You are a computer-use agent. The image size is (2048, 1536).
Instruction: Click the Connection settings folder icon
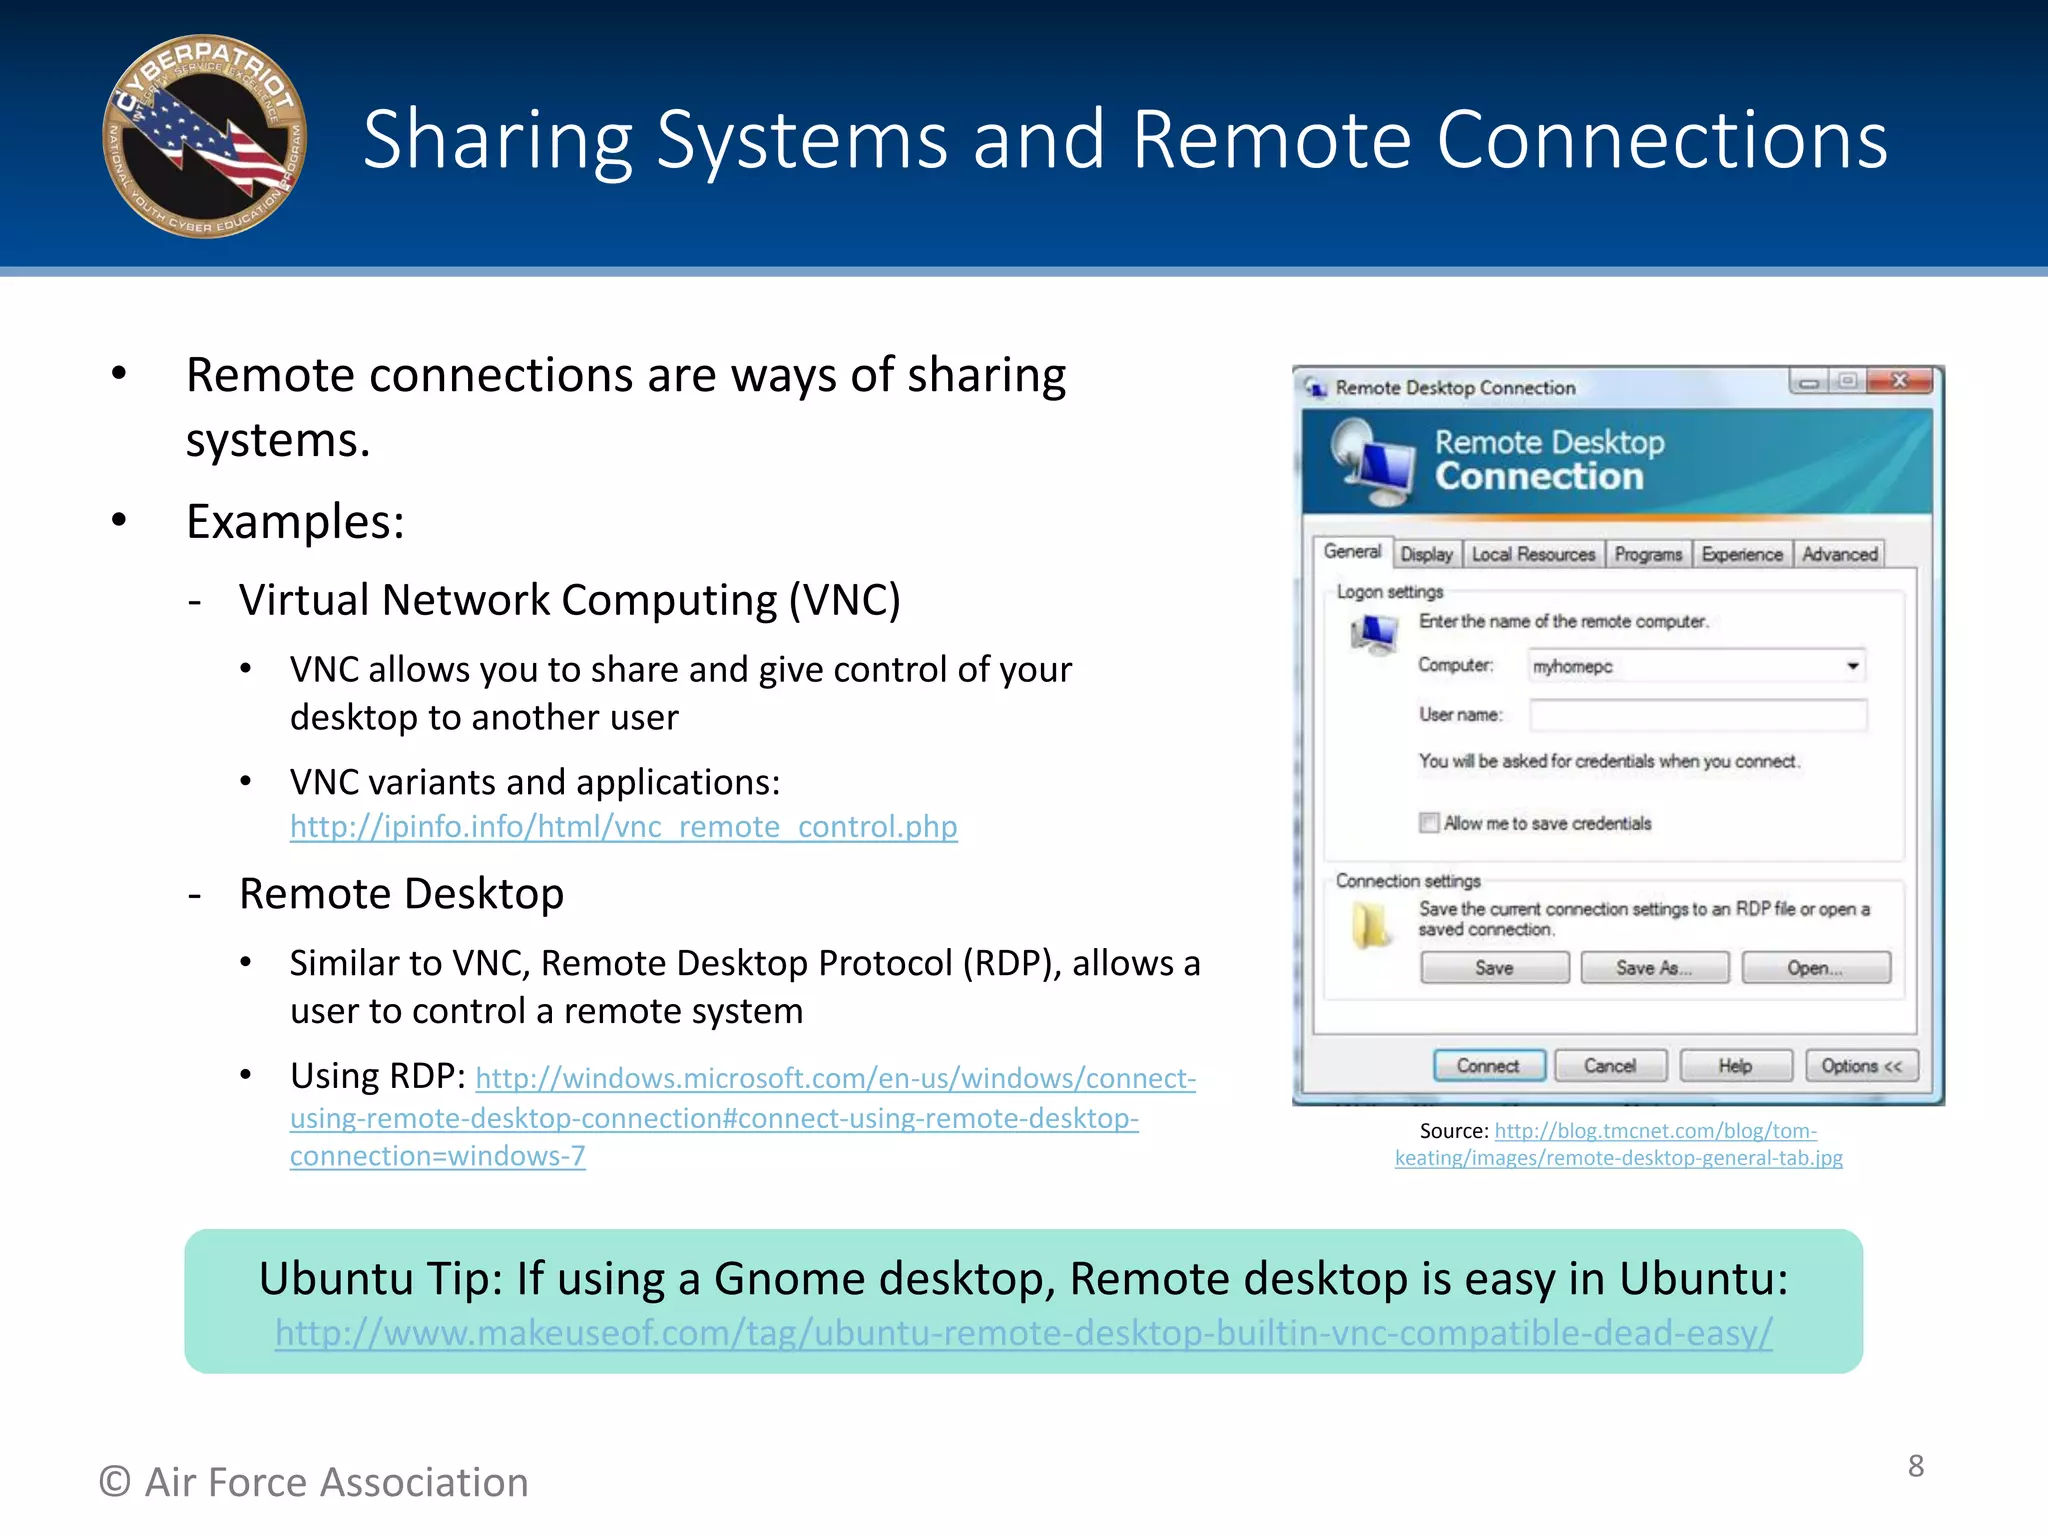coord(1371,925)
